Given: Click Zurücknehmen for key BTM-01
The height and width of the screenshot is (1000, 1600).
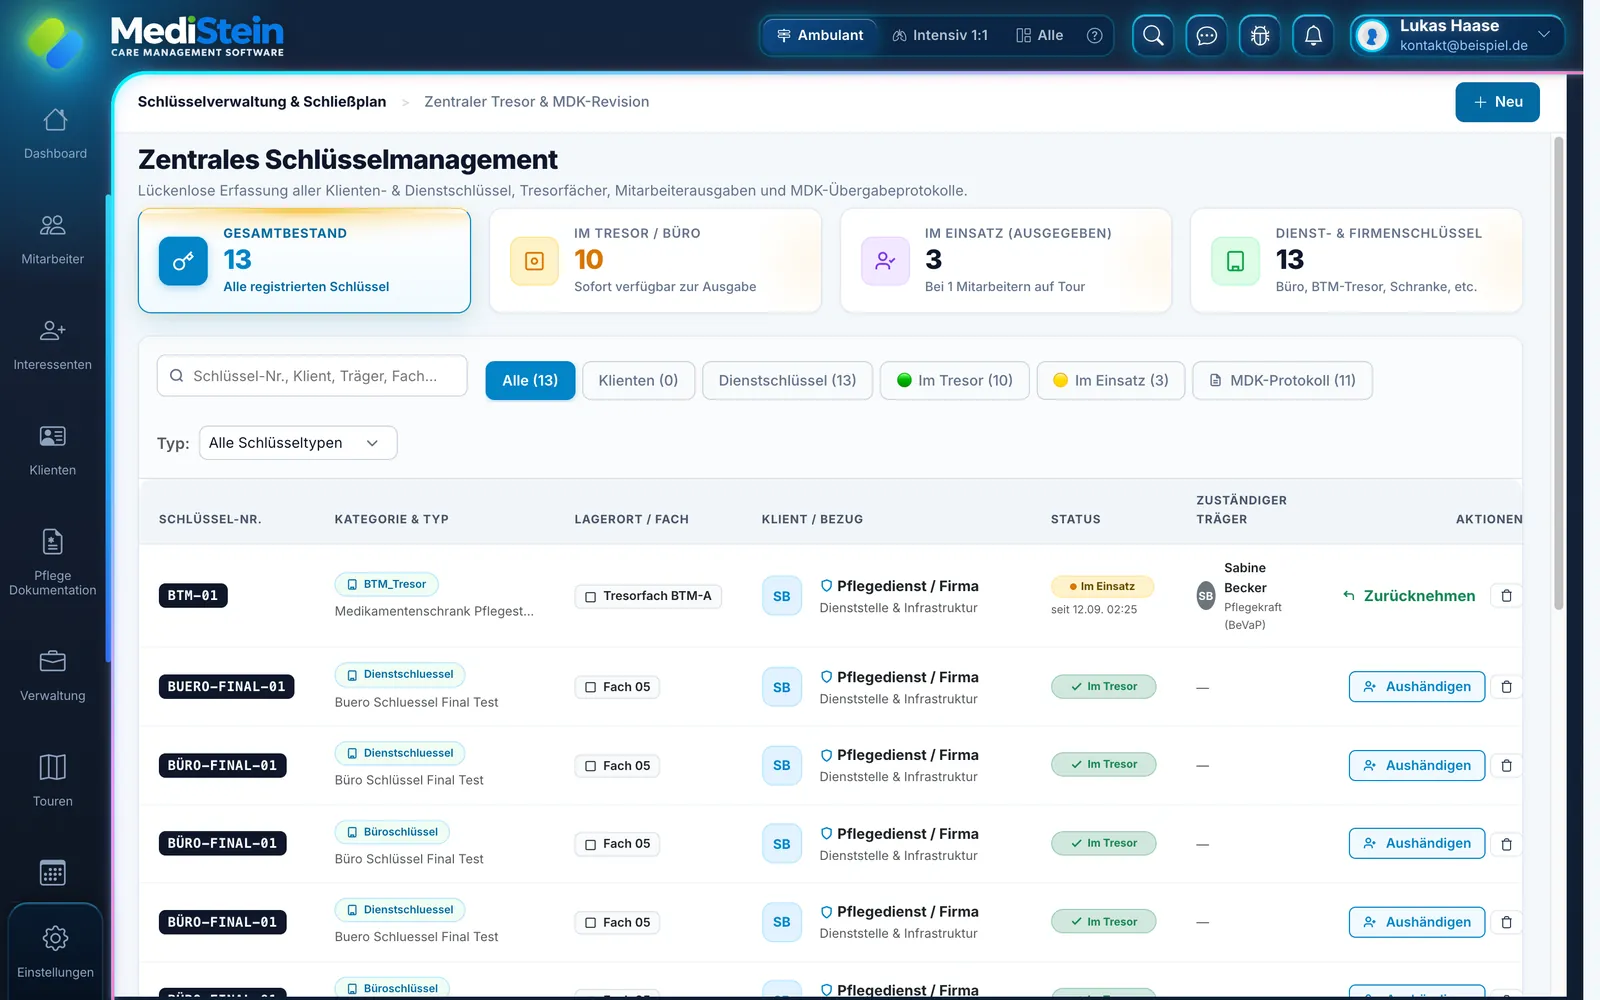Looking at the screenshot, I should coord(1409,596).
